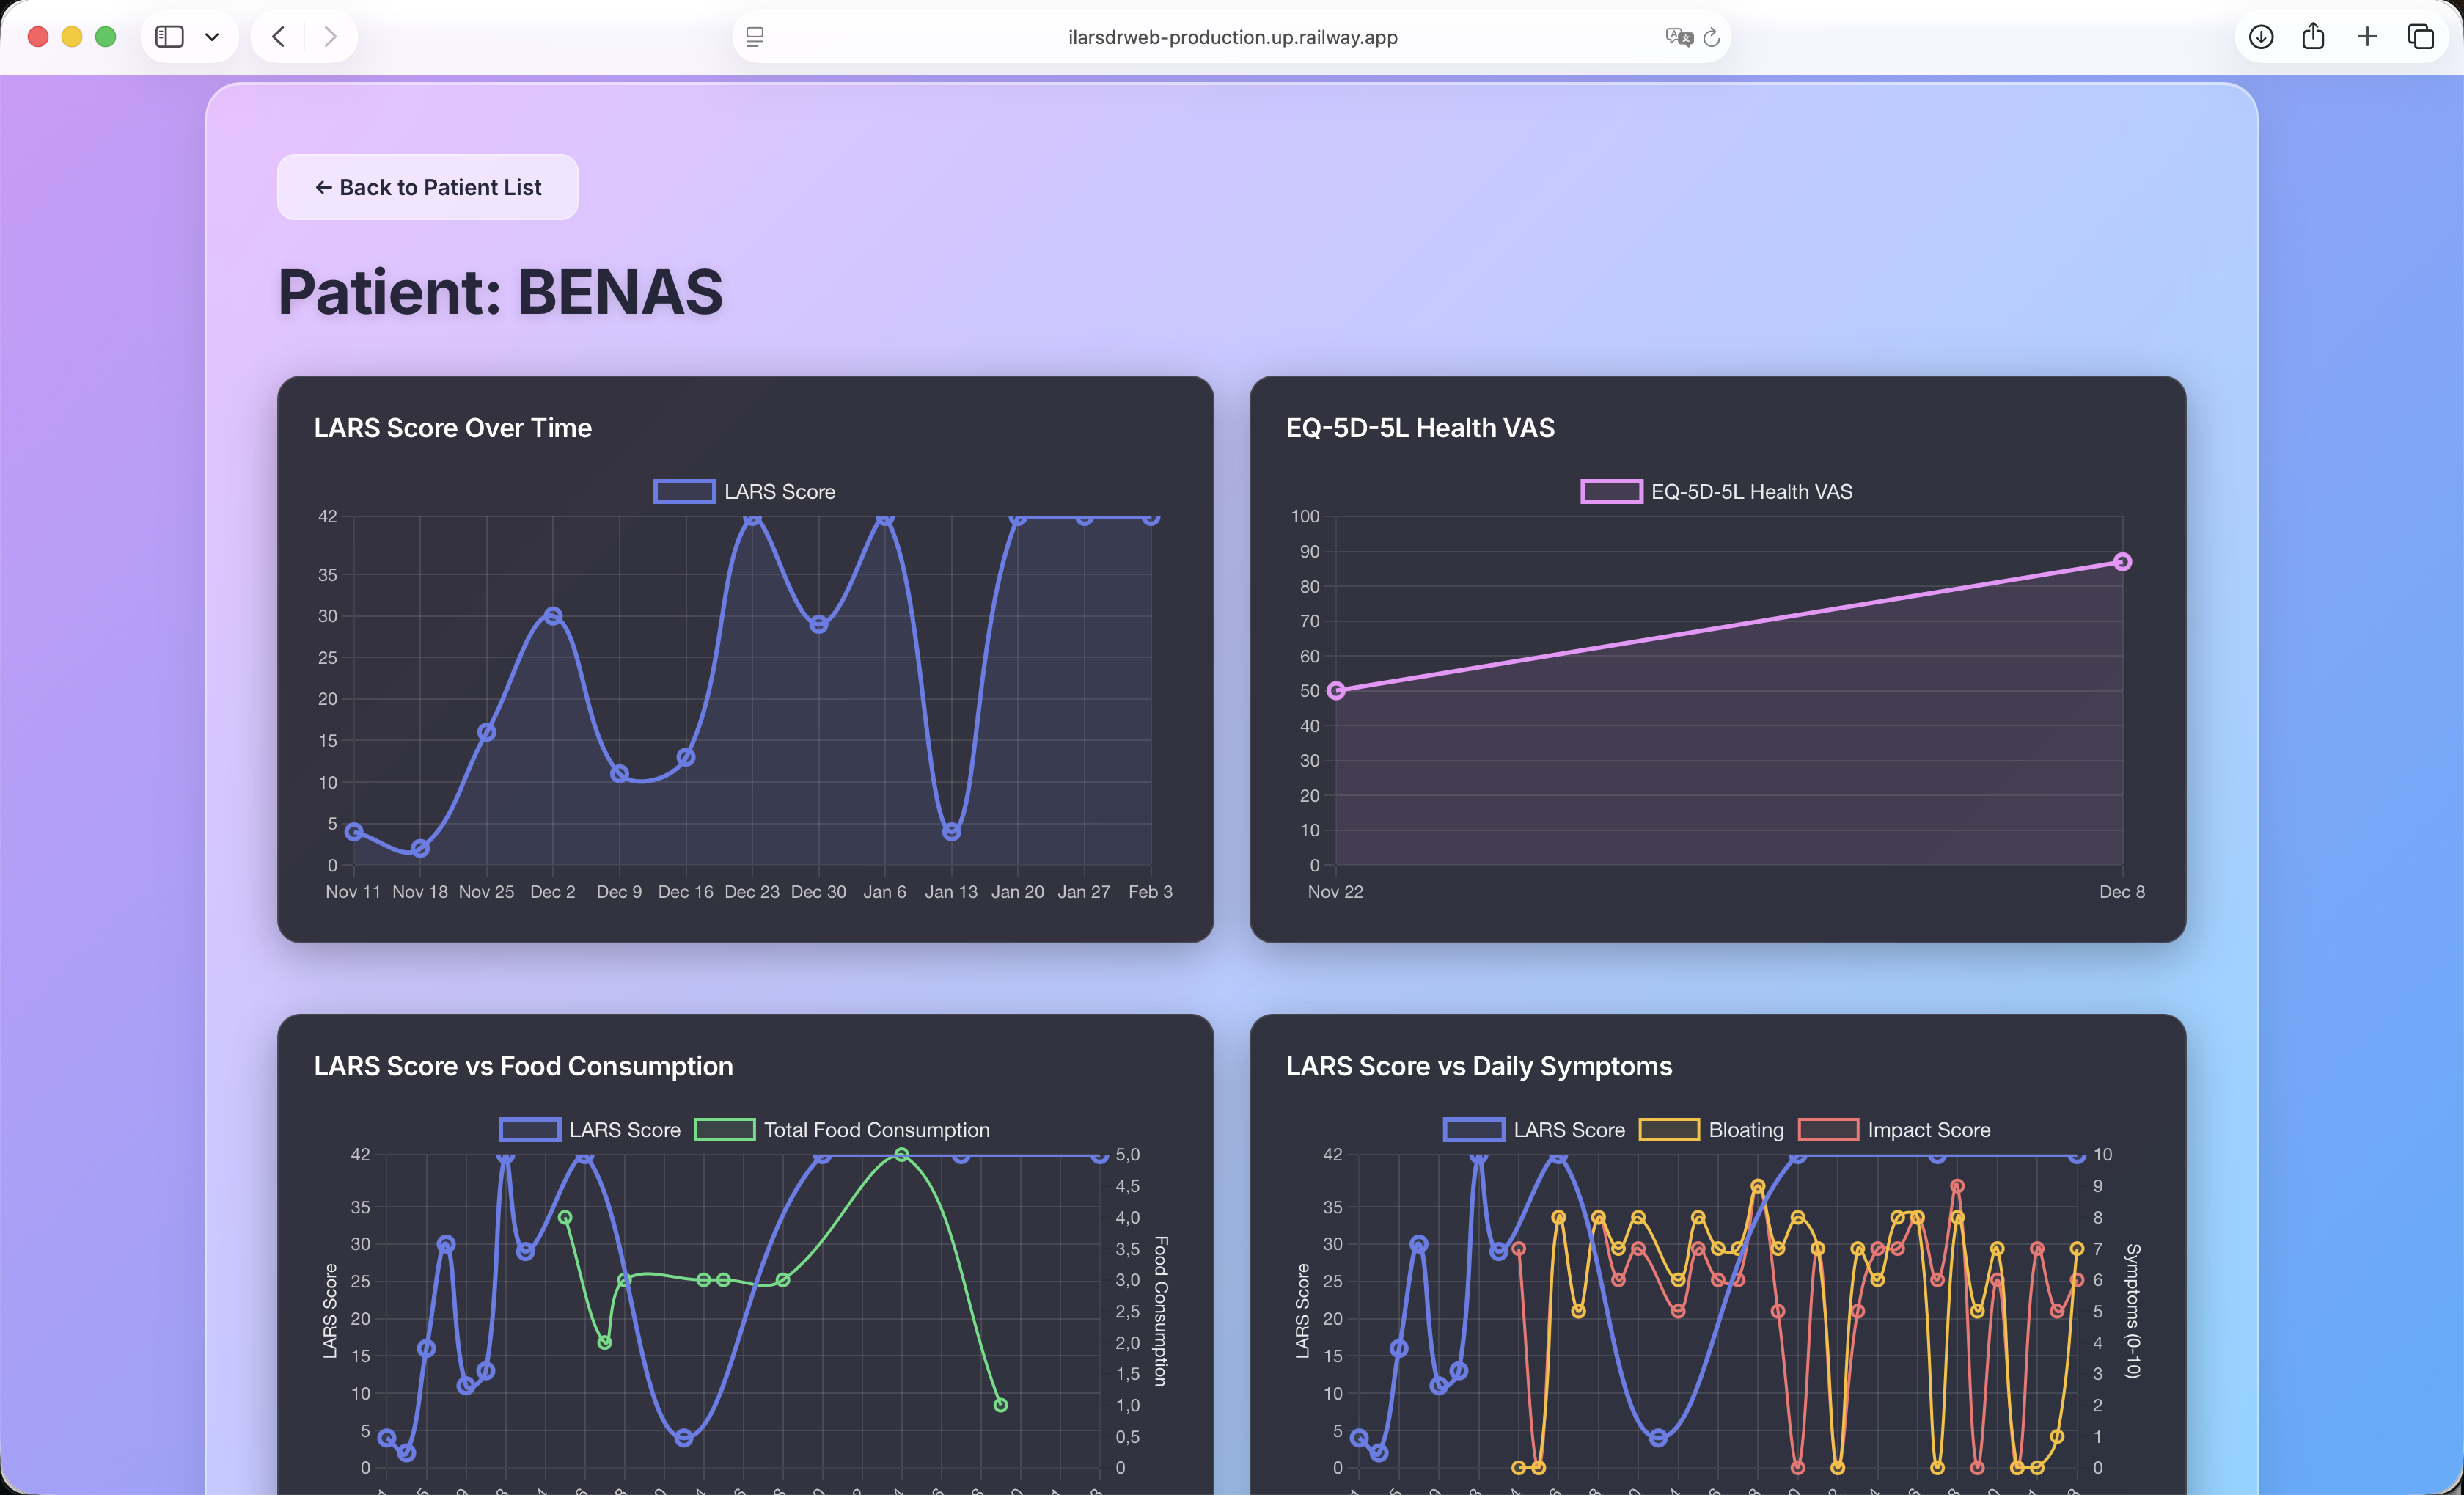Show tab overview using the tabs icon
Screen dimensions: 2464x1495
pyautogui.click(x=2422, y=37)
